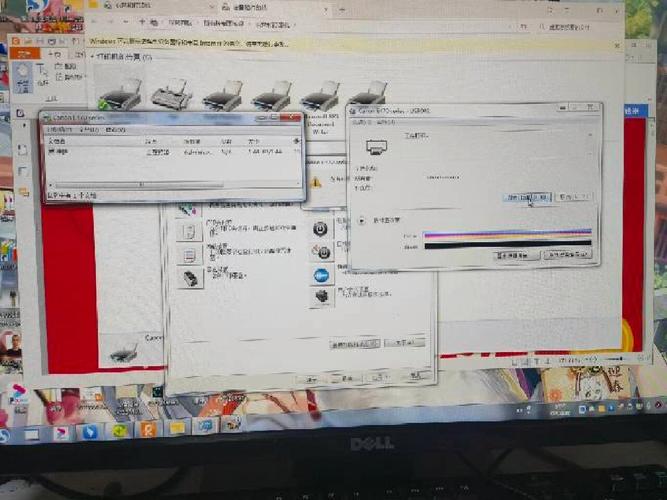The height and width of the screenshot is (500, 667).
Task: Open the Auto Power icon below Power Off
Action: point(320,251)
